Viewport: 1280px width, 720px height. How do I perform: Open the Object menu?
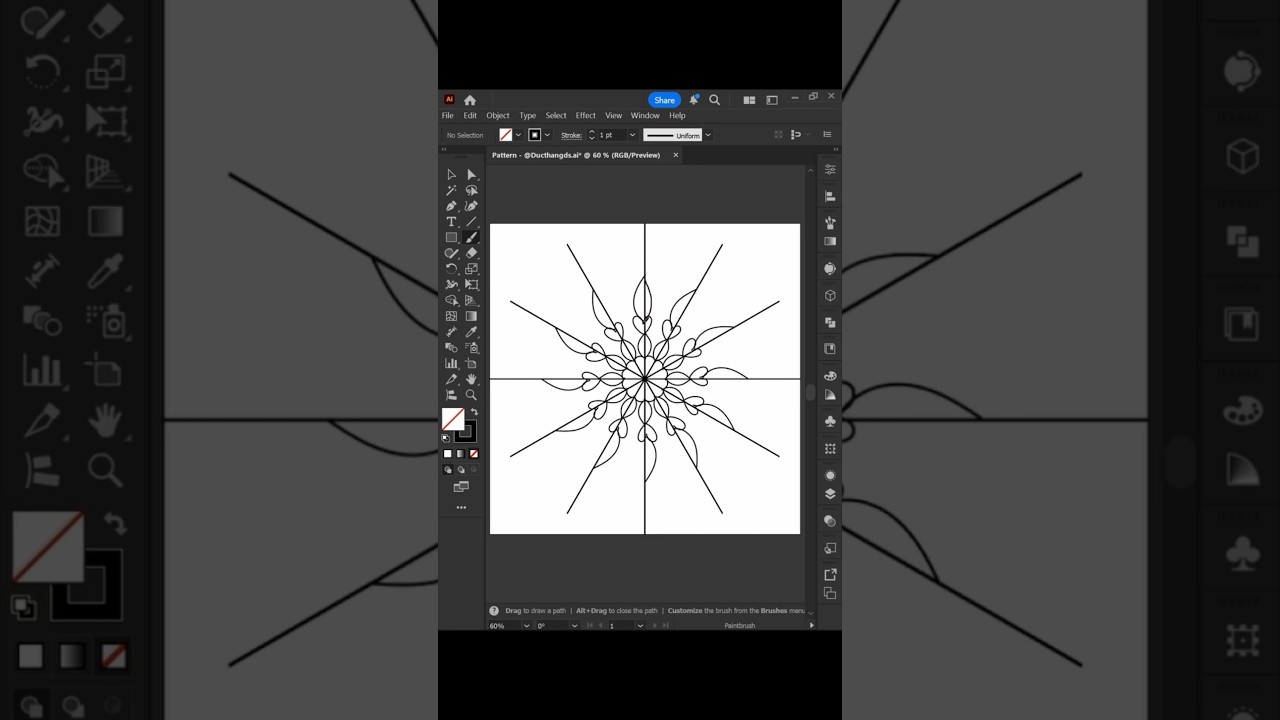click(x=498, y=116)
